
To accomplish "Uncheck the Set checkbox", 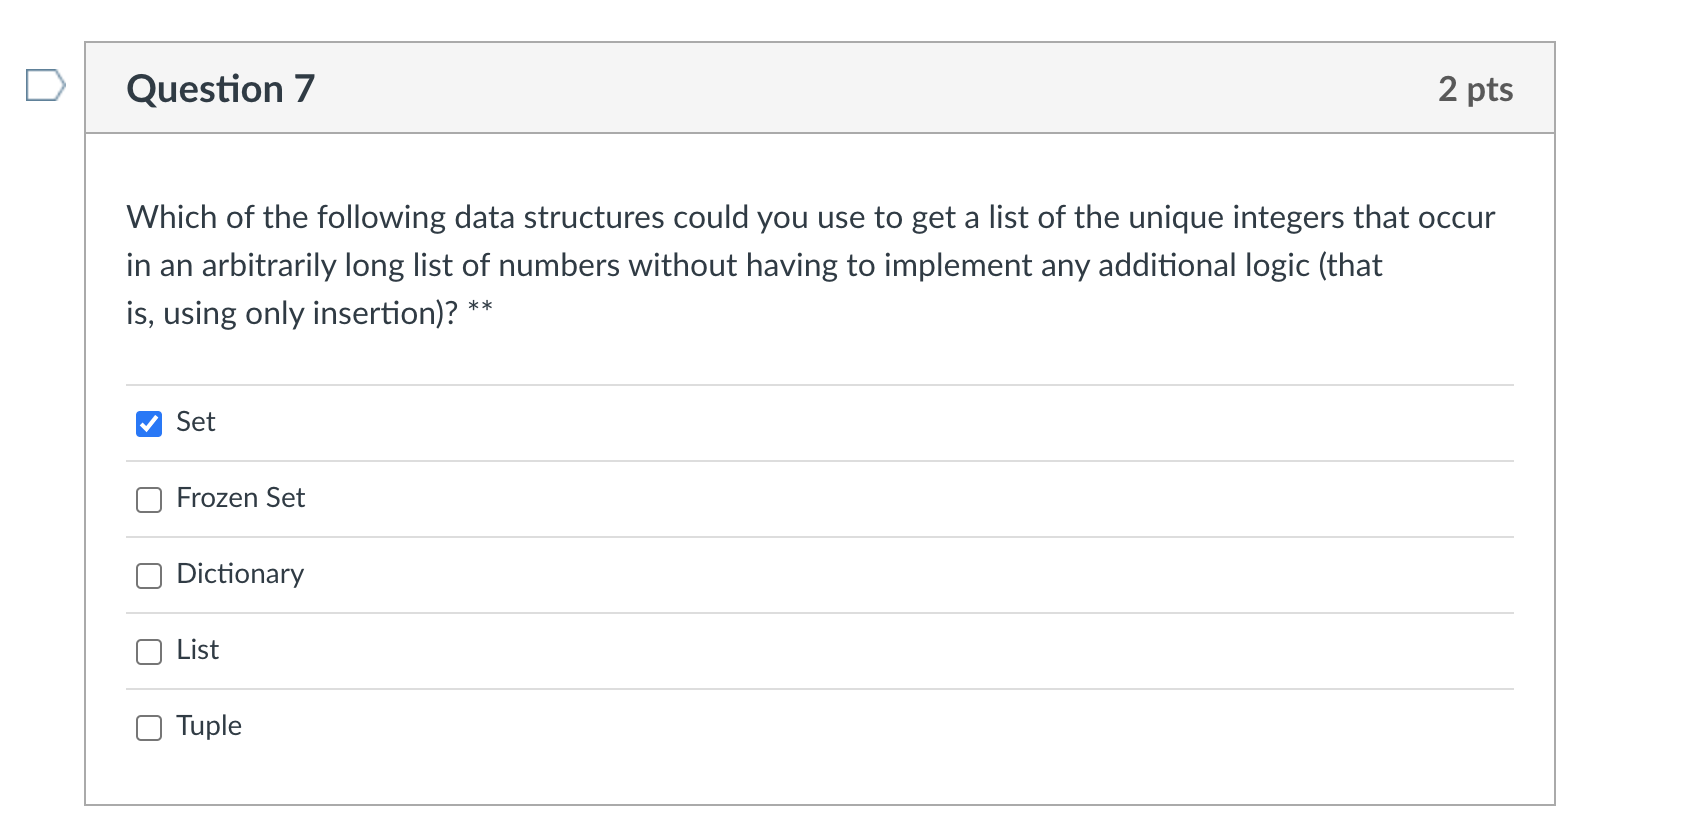I will click(149, 424).
